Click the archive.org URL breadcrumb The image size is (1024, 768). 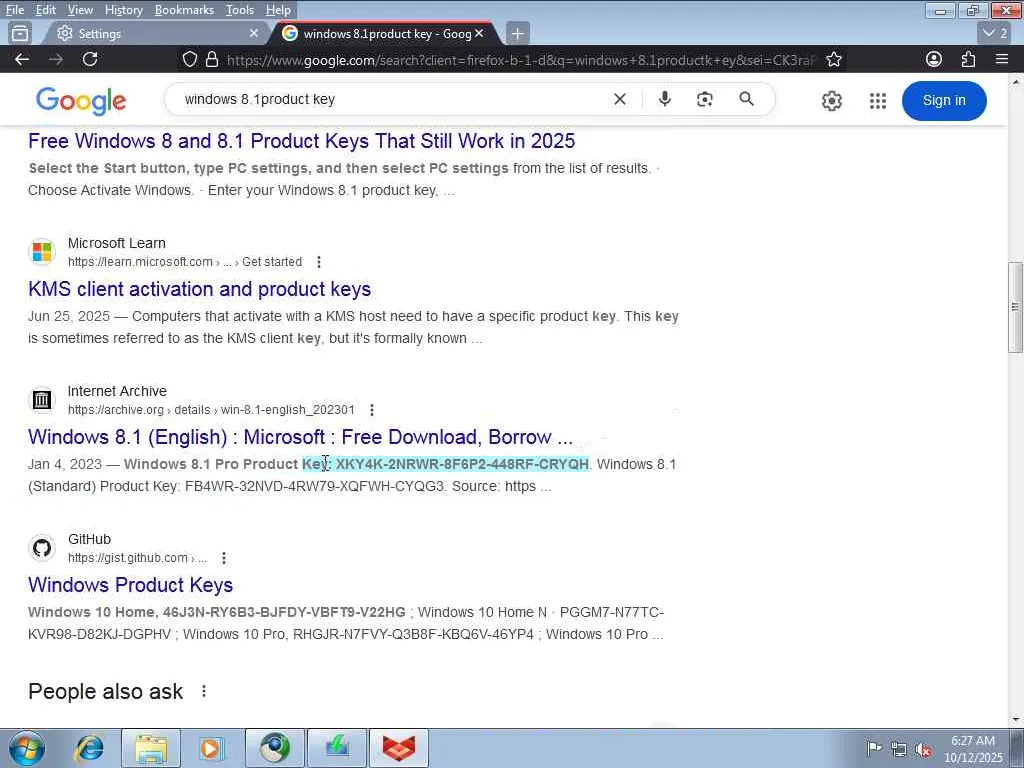[212, 410]
